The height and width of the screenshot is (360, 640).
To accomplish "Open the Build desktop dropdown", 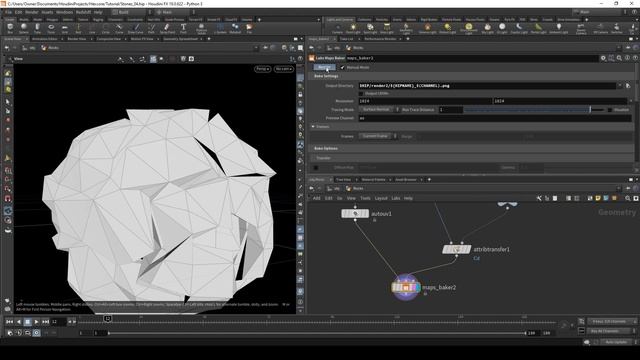I will pyautogui.click(x=130, y=12).
